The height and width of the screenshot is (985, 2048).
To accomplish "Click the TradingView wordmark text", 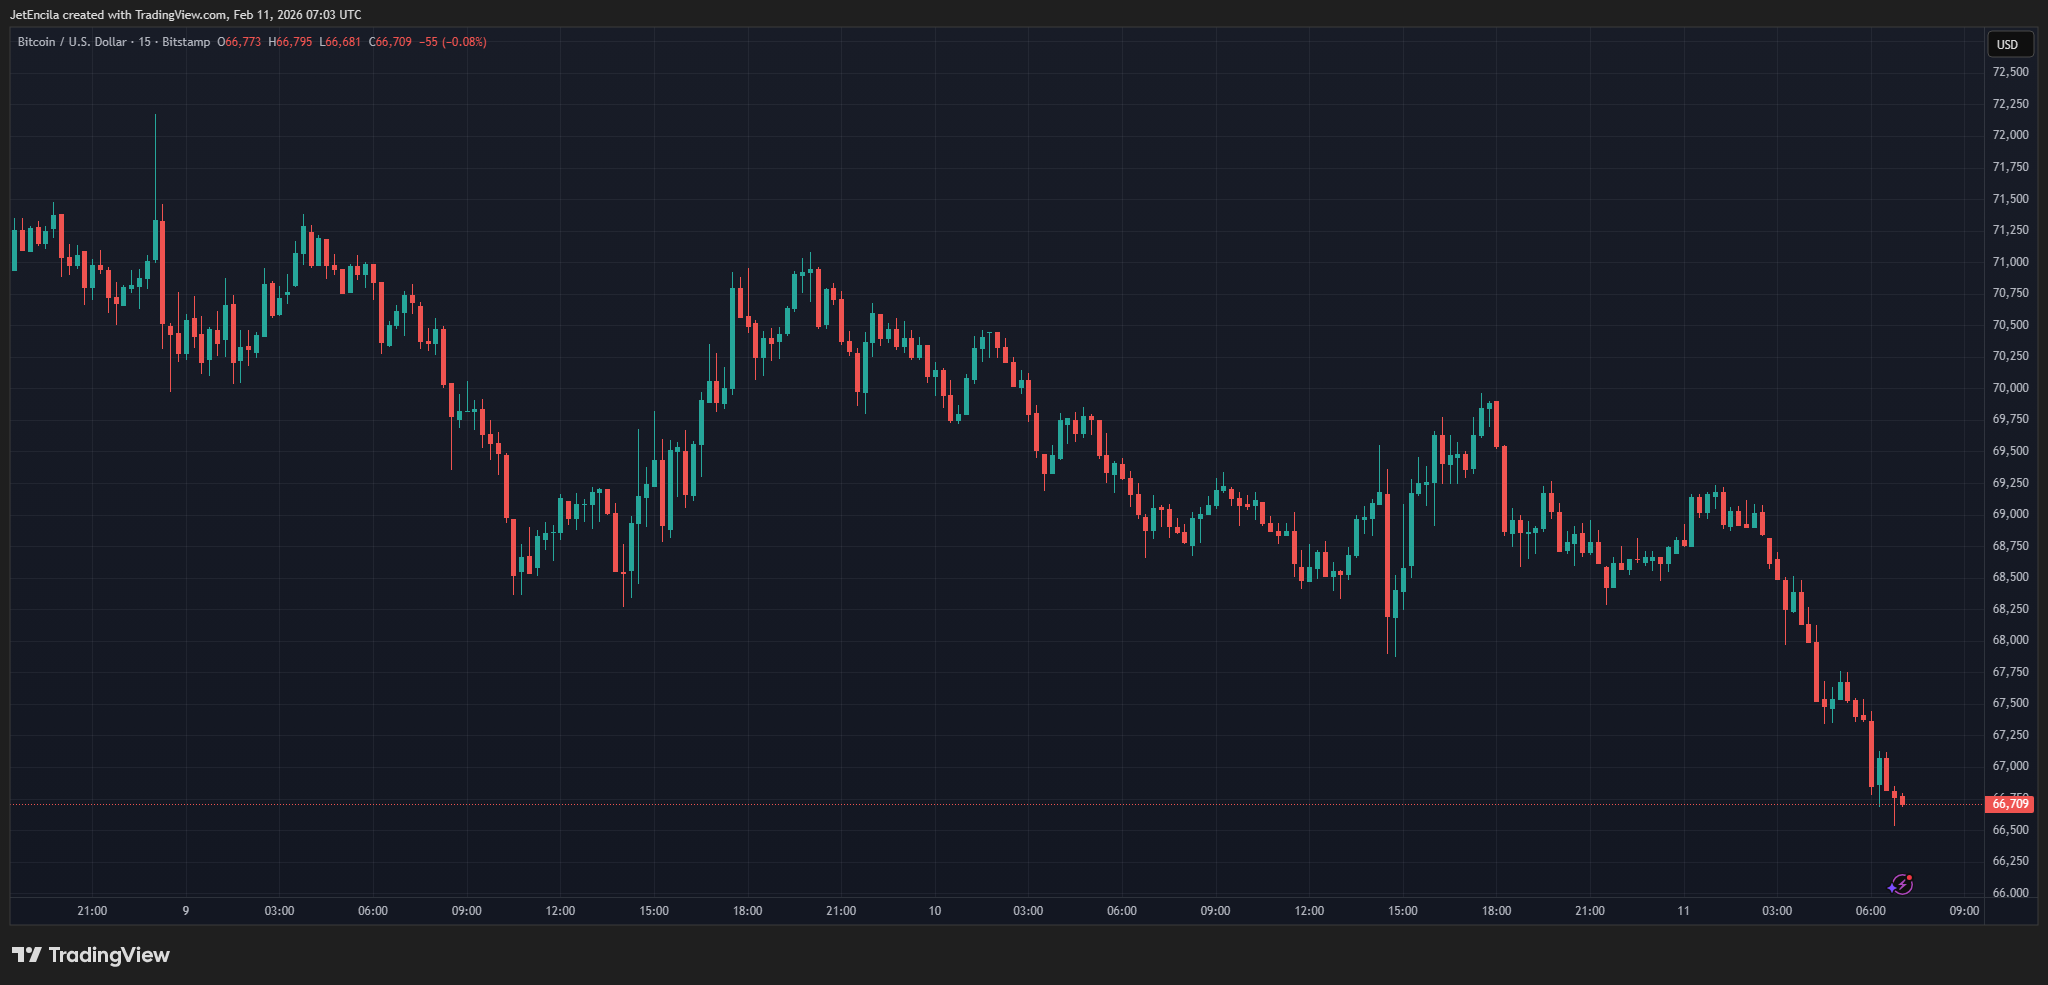I will 109,955.
